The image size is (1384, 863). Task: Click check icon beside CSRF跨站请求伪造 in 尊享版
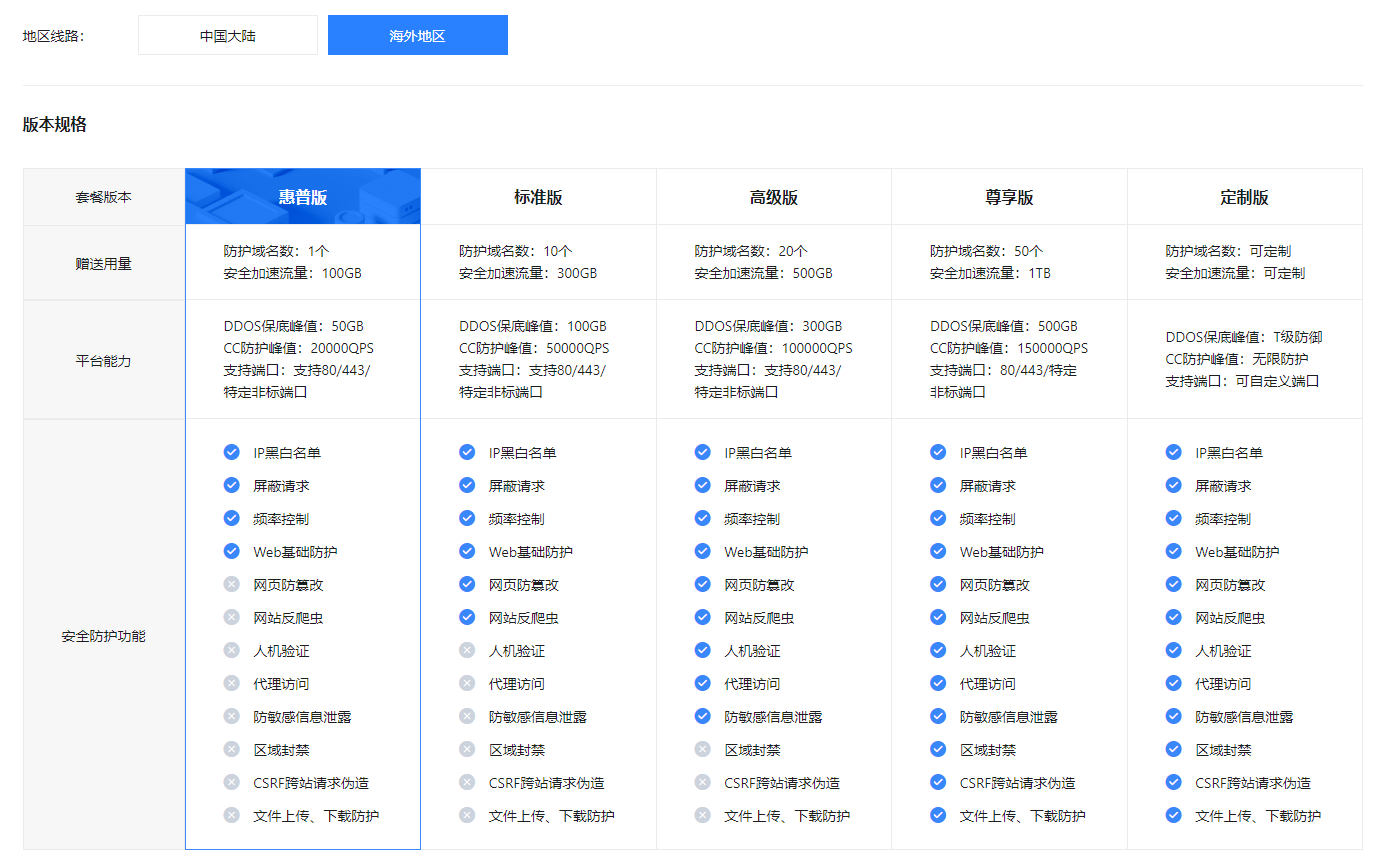click(x=938, y=782)
